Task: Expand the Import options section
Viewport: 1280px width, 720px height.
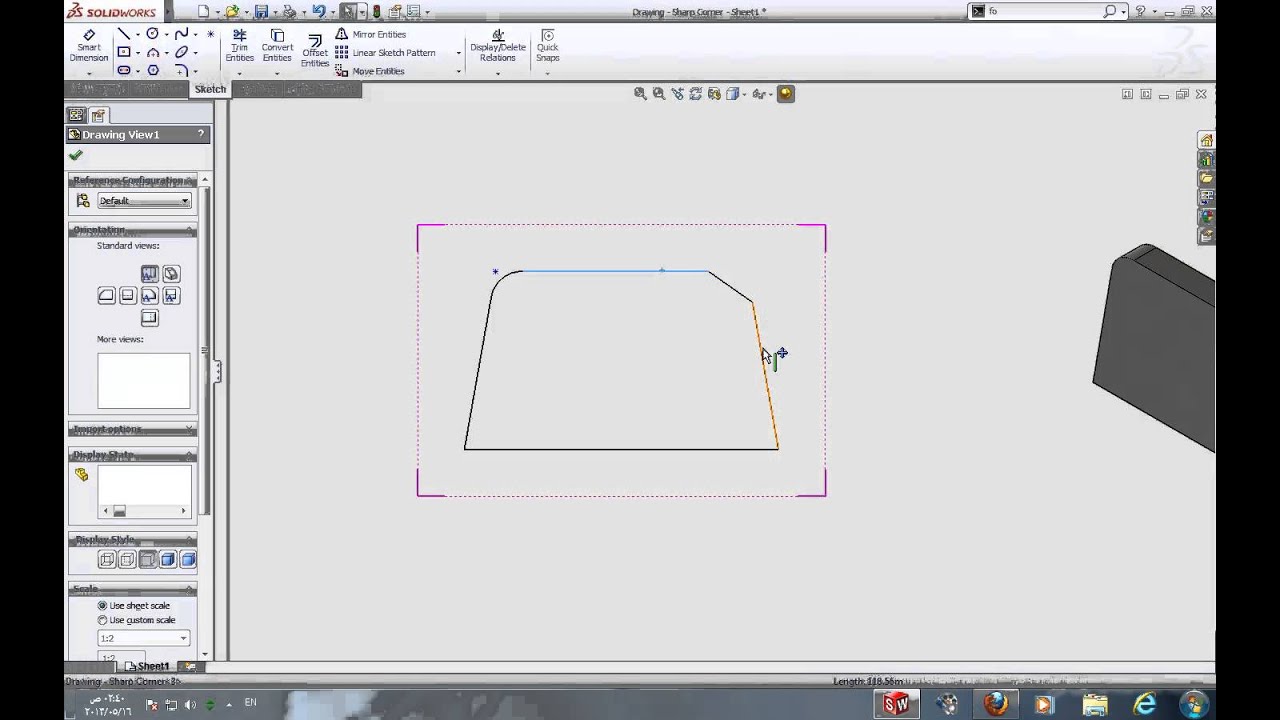Action: (133, 429)
